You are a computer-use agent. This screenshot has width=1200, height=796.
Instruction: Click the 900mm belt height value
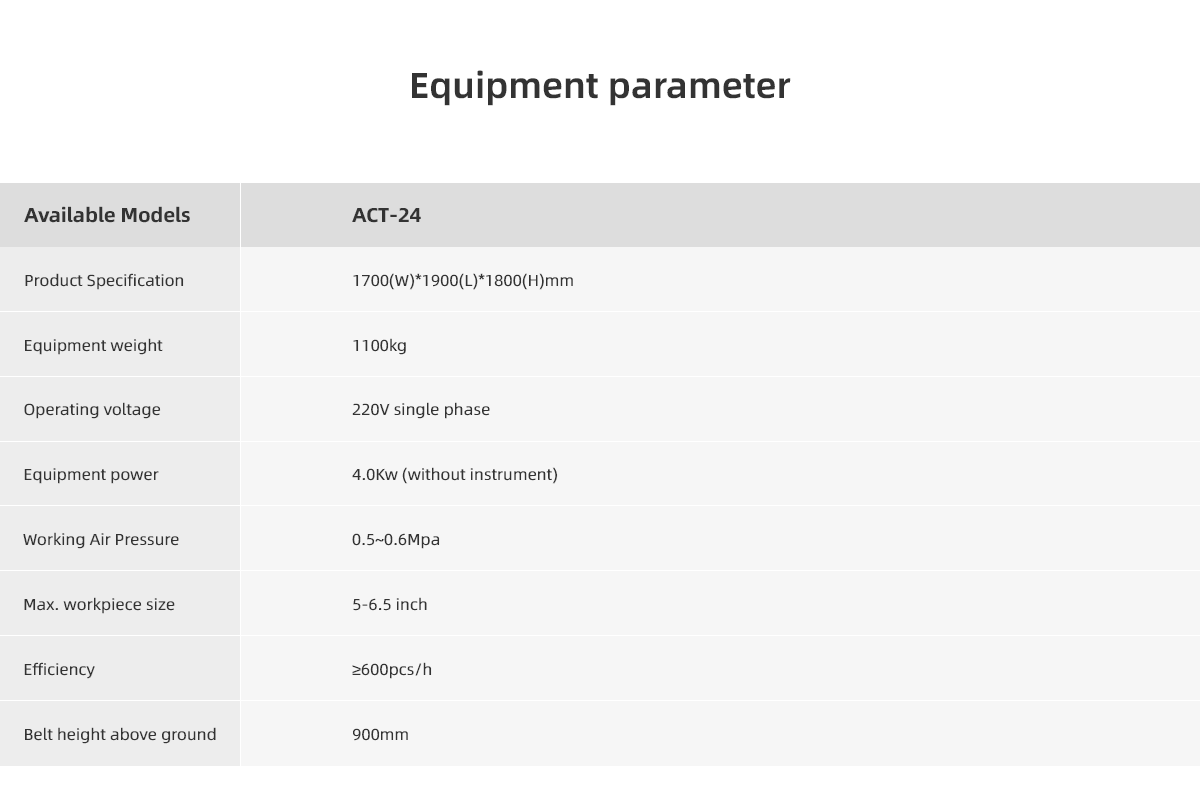coord(380,734)
